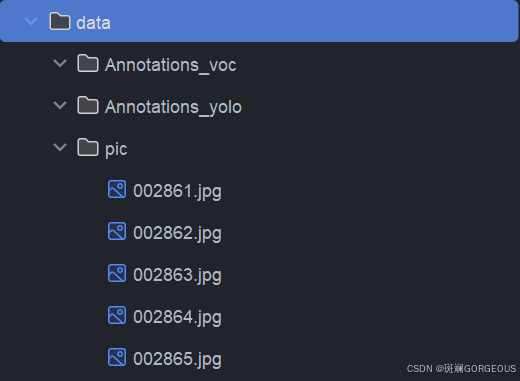The height and width of the screenshot is (381, 520).
Task: Select the Annotations_voc folder name
Action: pyautogui.click(x=171, y=65)
